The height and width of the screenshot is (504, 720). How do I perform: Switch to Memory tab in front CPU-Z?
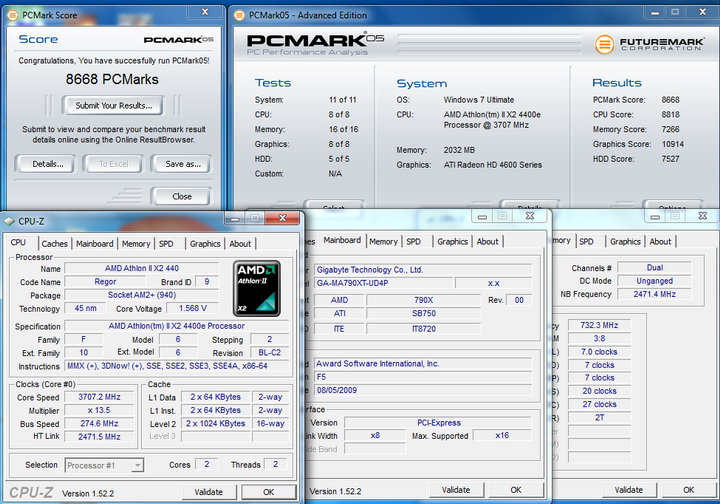click(136, 244)
